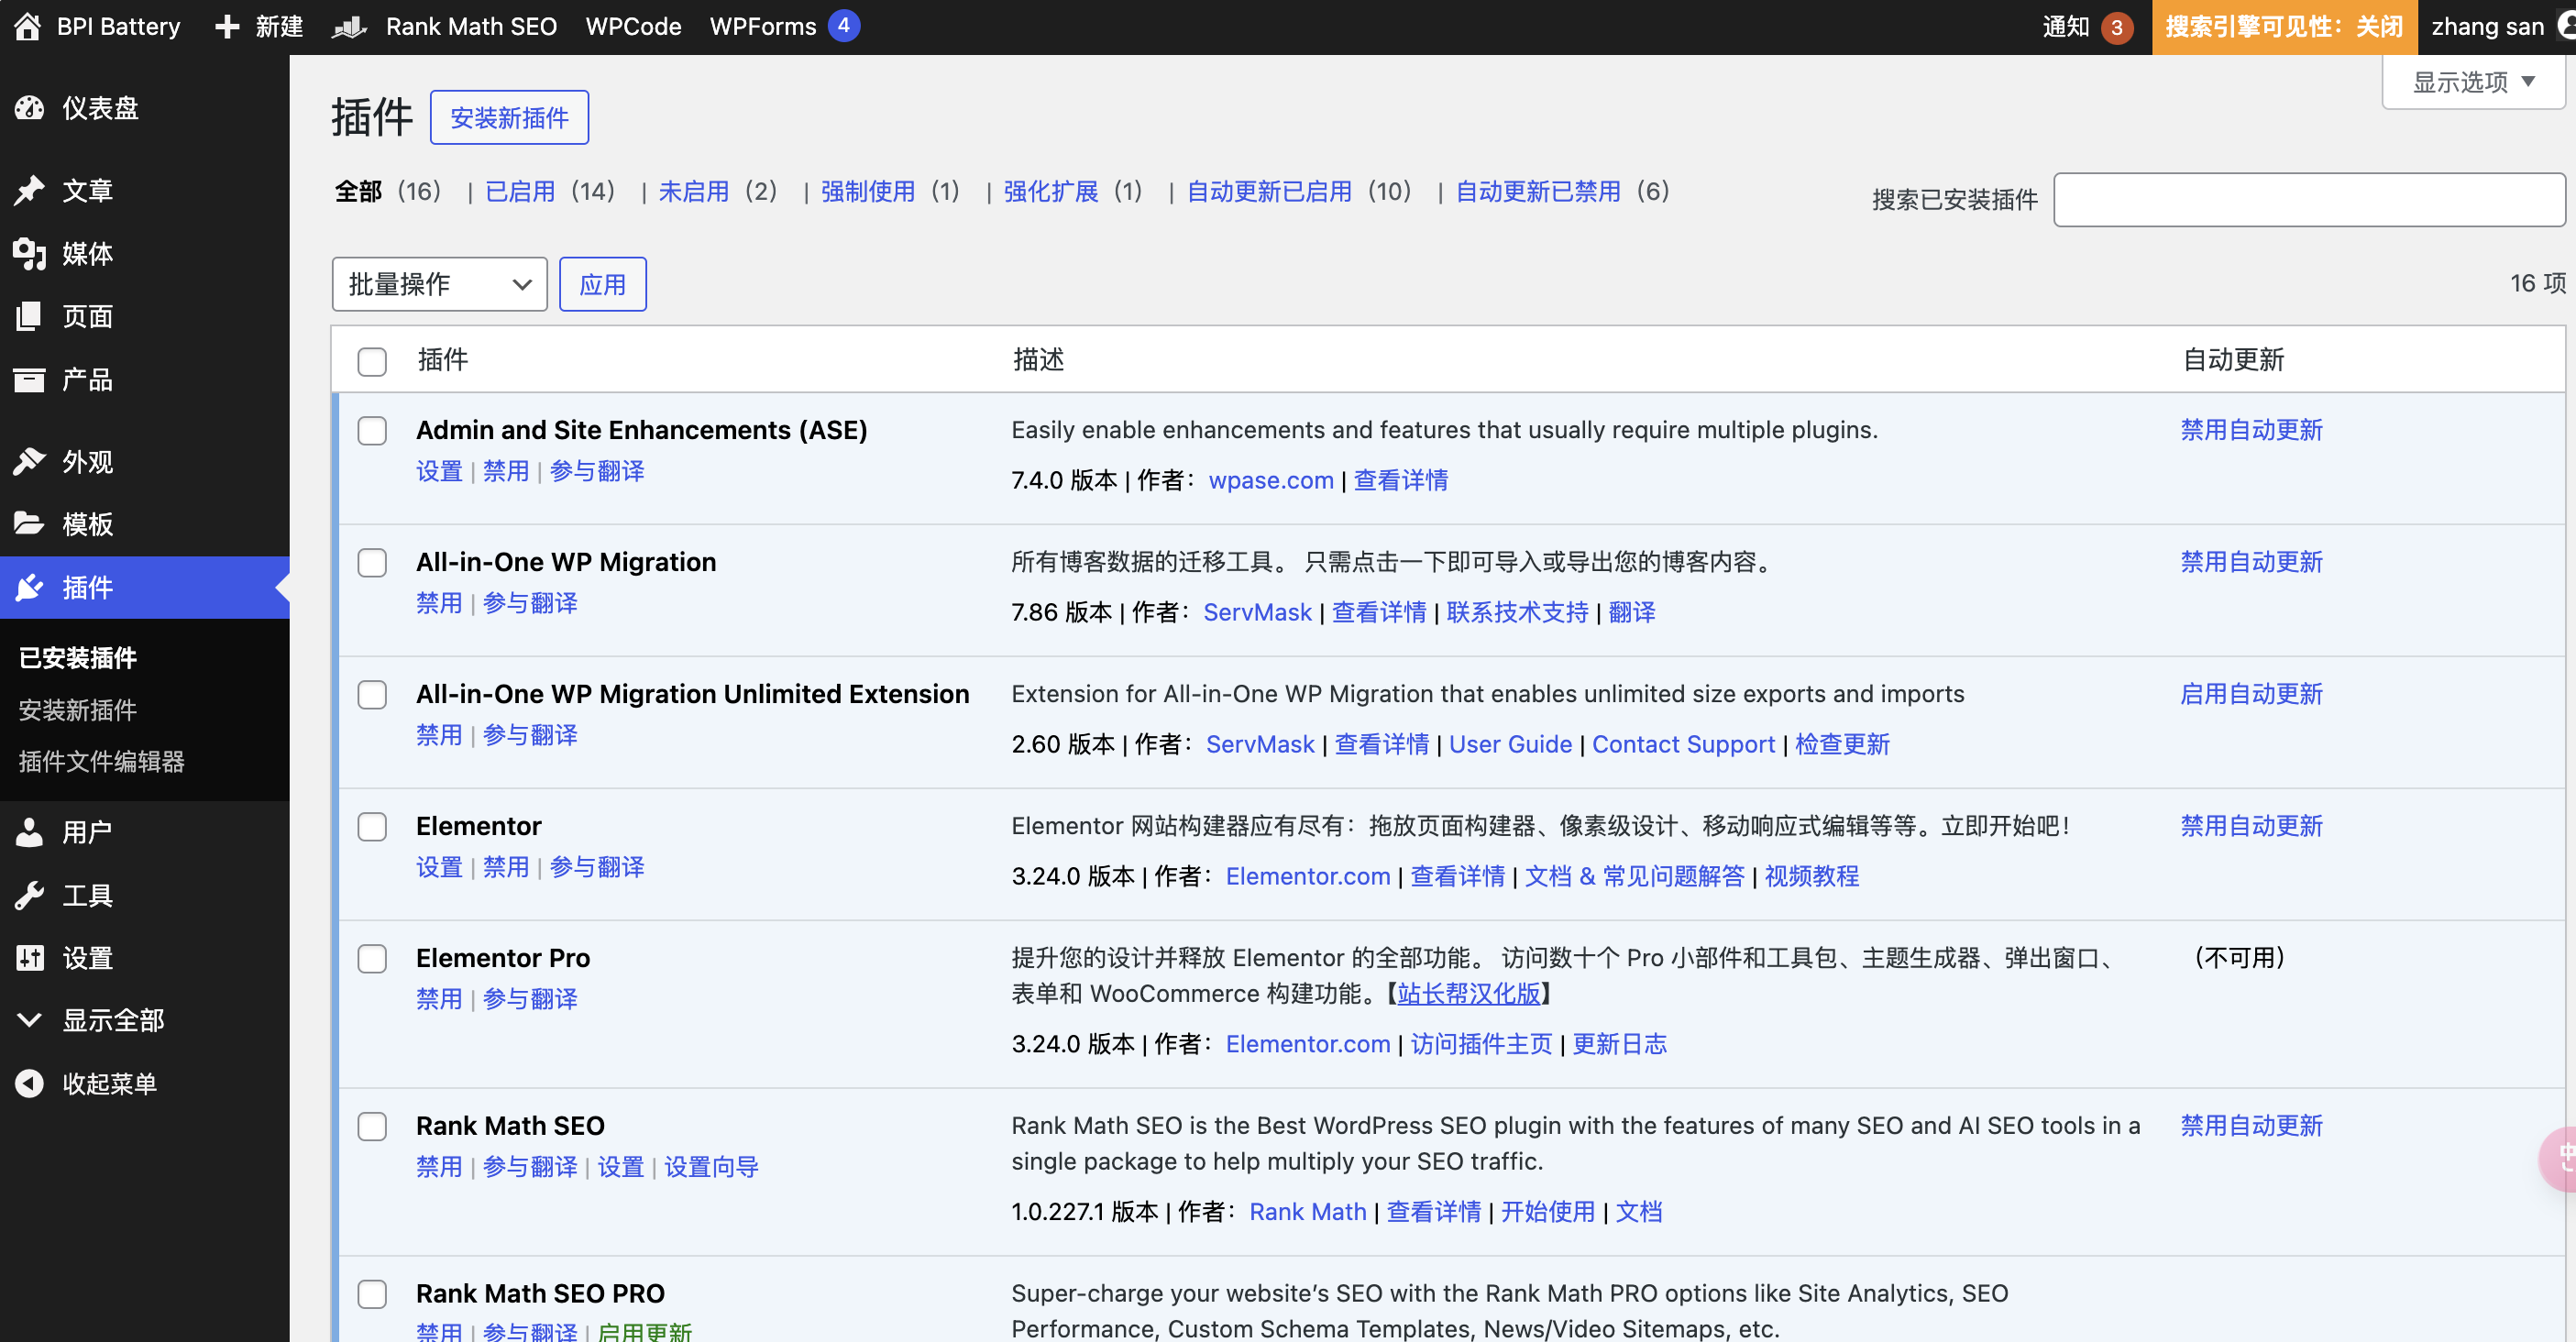Click the BPI Battery home icon
The height and width of the screenshot is (1342, 2576).
click(x=28, y=26)
